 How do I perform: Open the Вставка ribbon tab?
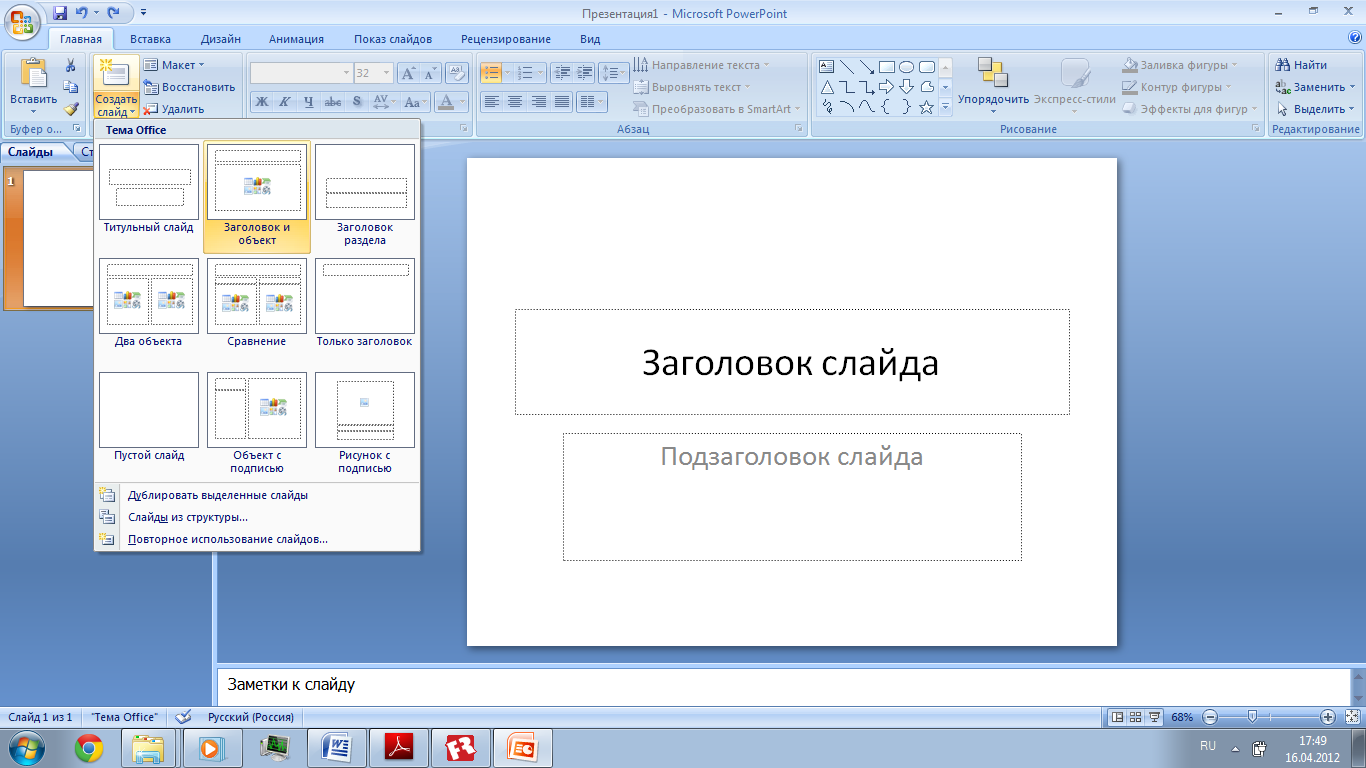[x=150, y=39]
